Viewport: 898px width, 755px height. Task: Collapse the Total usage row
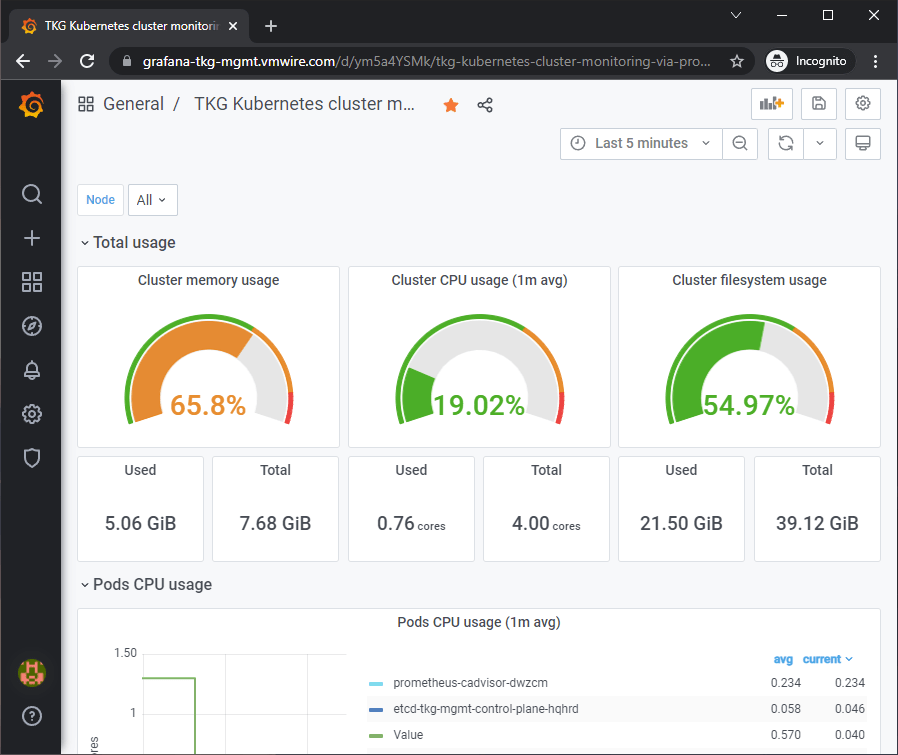coord(133,242)
